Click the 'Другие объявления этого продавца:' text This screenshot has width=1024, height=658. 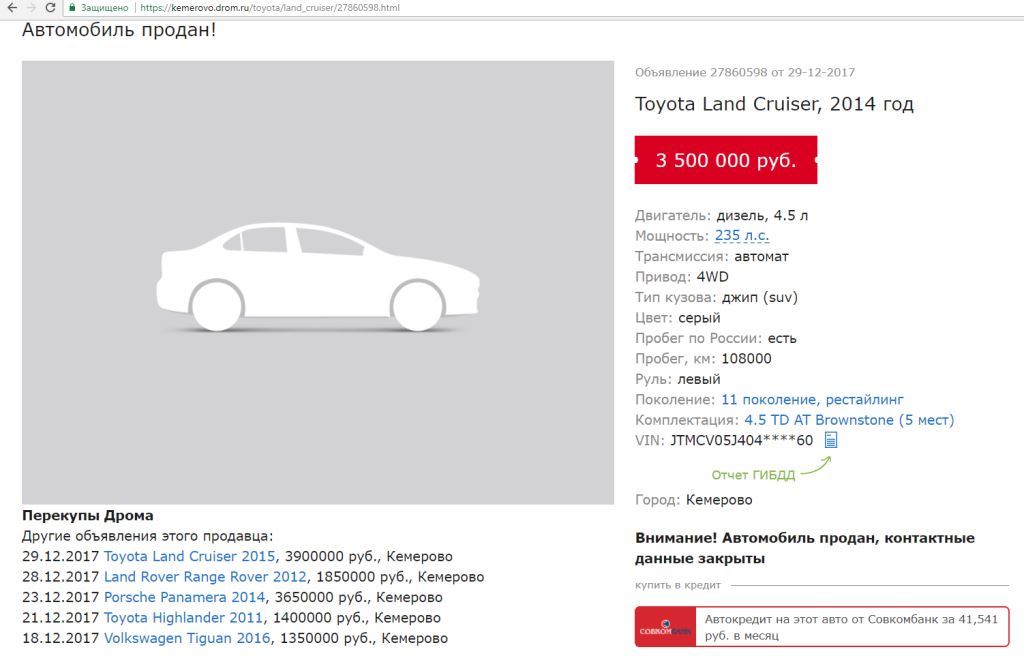148,536
